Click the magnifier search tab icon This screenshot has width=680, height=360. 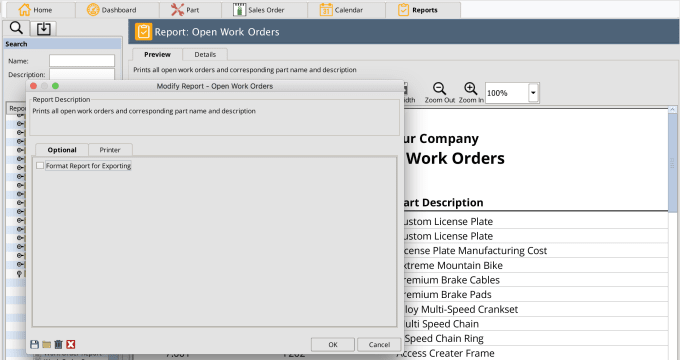(x=16, y=28)
